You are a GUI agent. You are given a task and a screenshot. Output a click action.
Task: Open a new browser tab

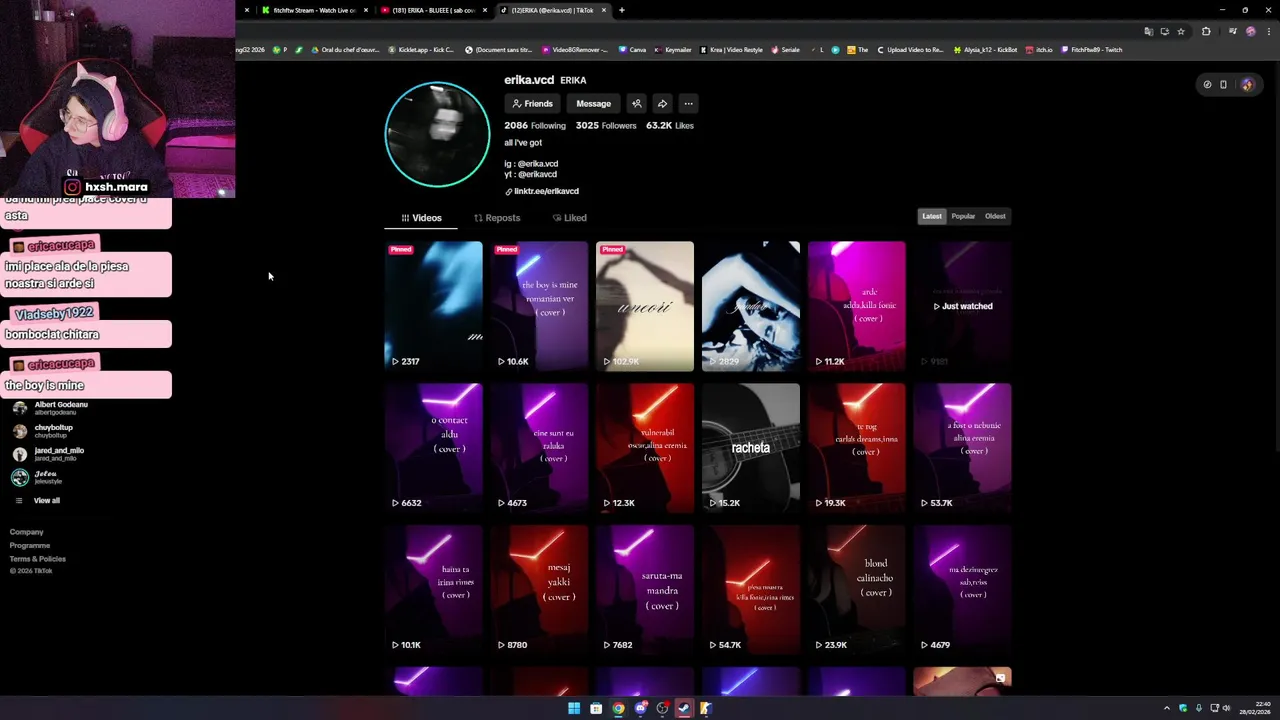coord(622,10)
